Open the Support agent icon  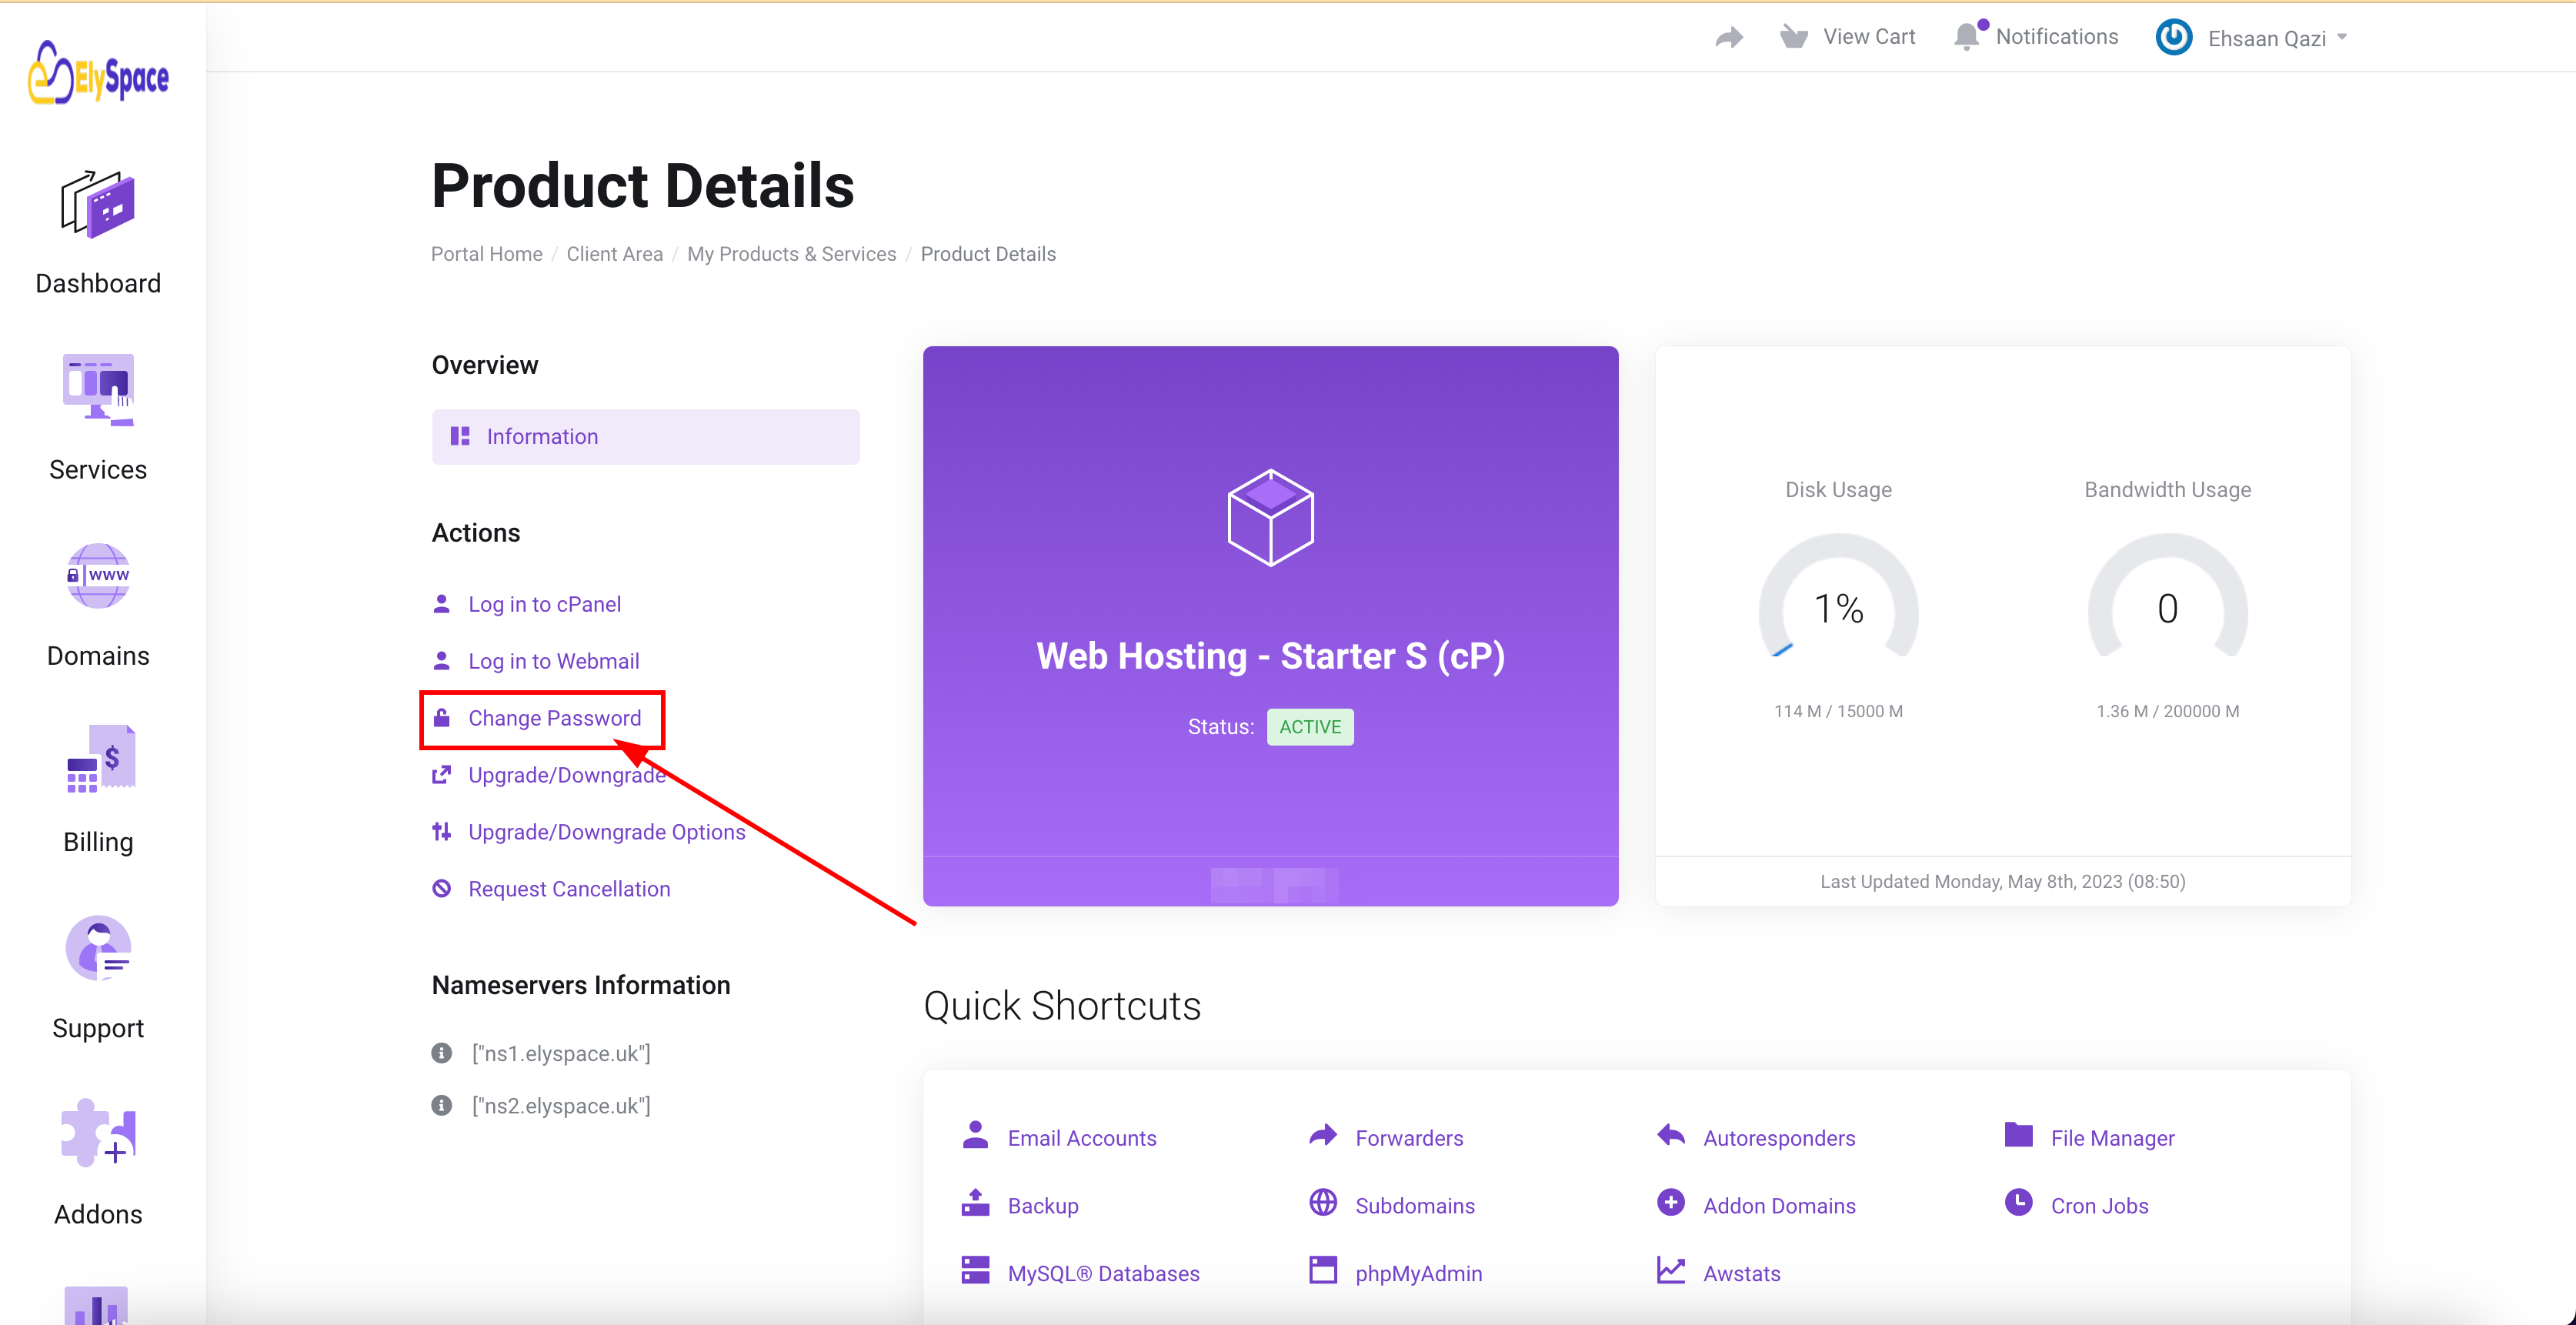[x=98, y=948]
